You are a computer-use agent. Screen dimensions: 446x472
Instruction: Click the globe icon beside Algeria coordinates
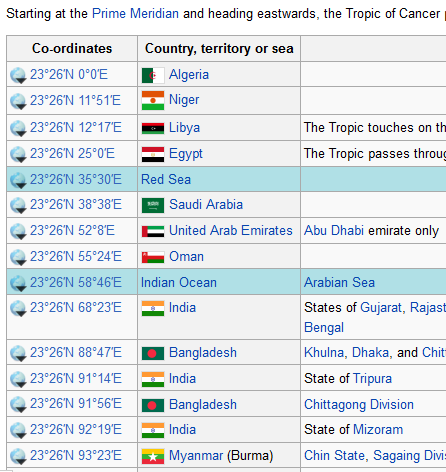coord(18,75)
